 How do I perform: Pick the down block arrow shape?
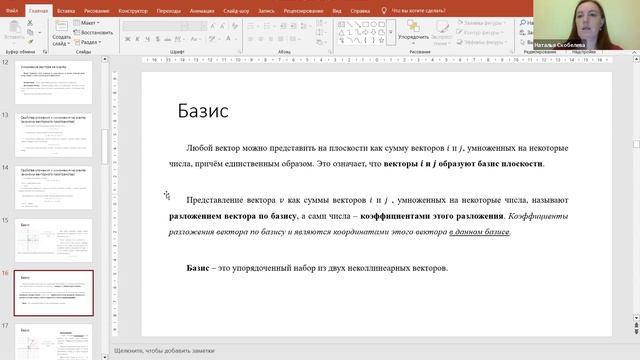coord(373,32)
